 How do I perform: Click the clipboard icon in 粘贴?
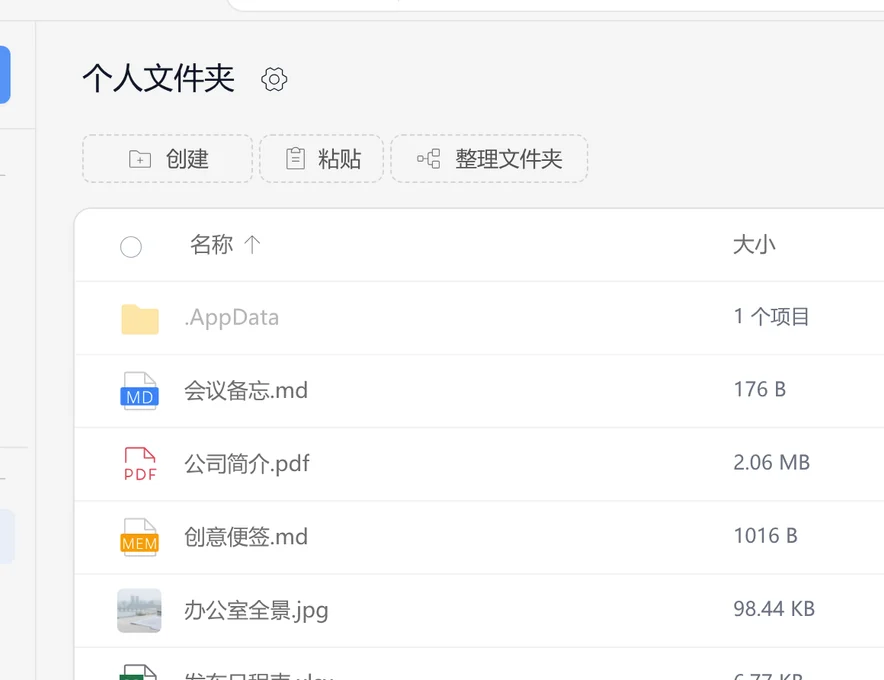[295, 158]
